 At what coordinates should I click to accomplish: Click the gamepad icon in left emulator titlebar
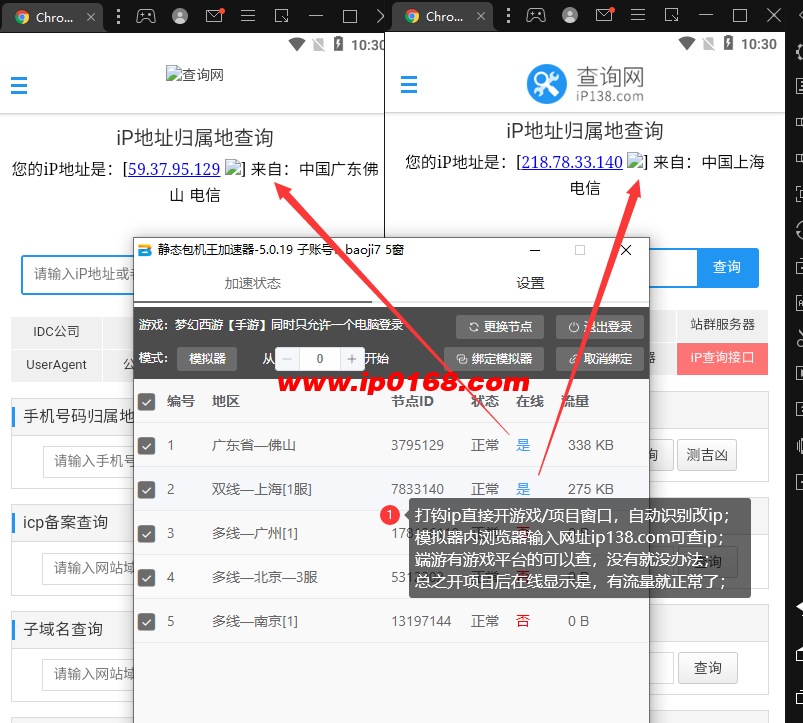pos(146,16)
